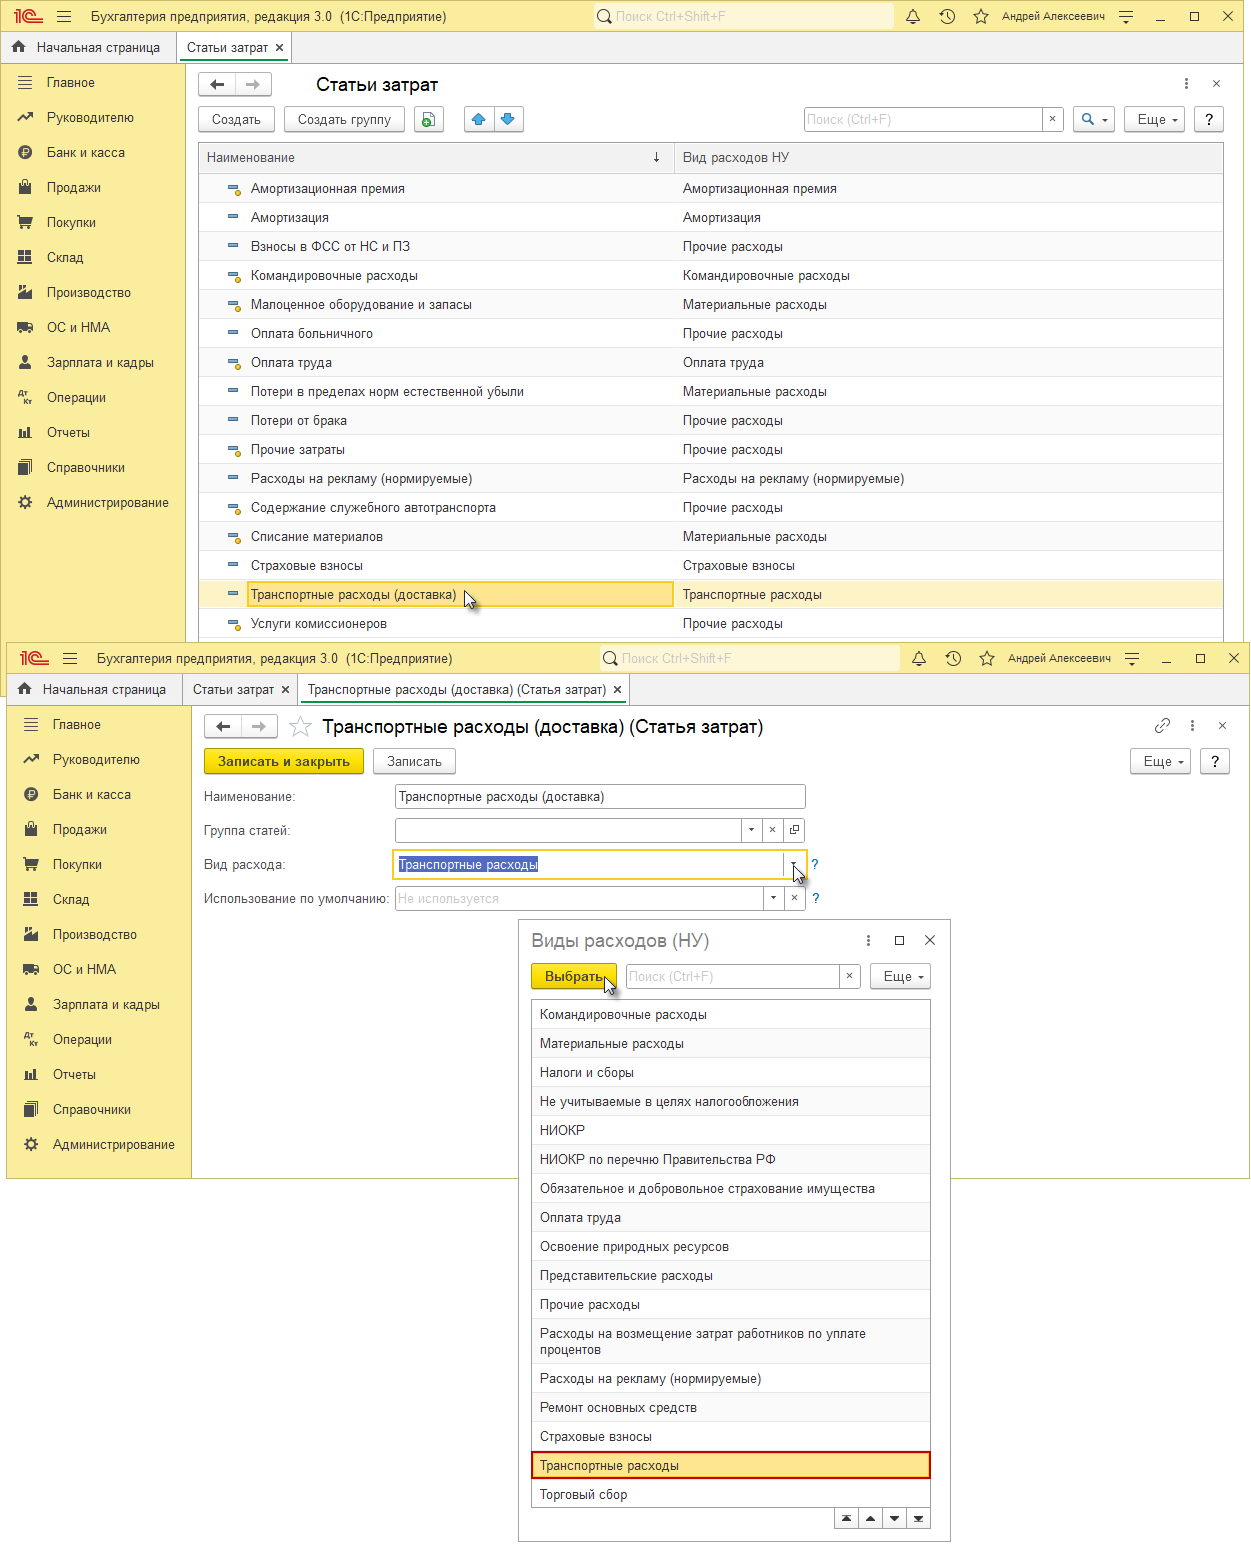Select Представительские расходы in dialog list
Screen dimensions: 1251x1544
pyautogui.click(x=731, y=1275)
